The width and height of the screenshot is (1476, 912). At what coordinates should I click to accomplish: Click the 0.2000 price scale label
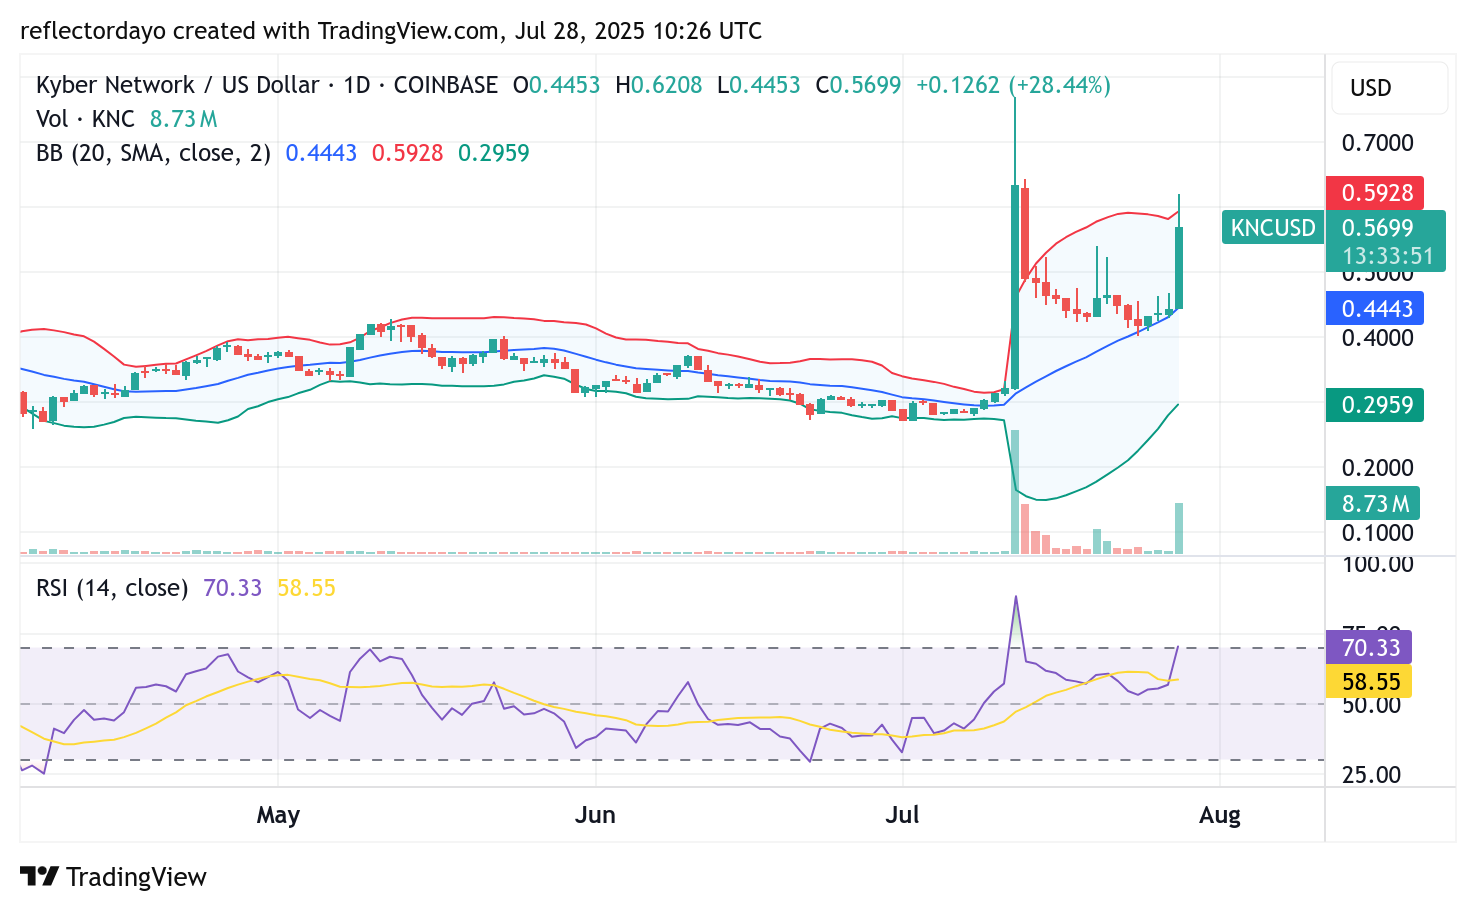coord(1377,468)
